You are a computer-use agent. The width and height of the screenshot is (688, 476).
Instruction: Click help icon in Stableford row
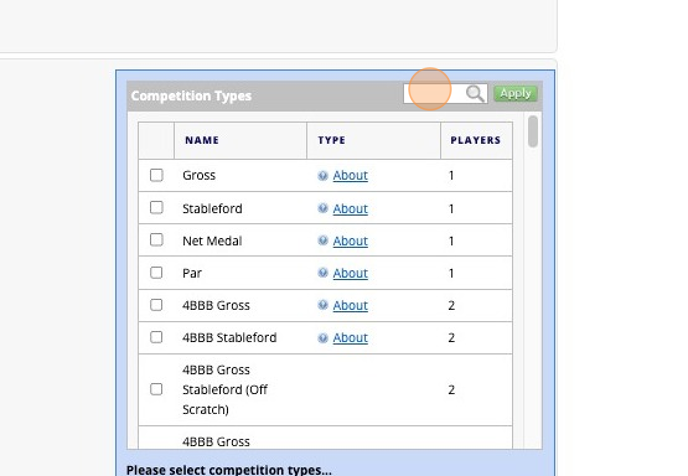pos(323,209)
